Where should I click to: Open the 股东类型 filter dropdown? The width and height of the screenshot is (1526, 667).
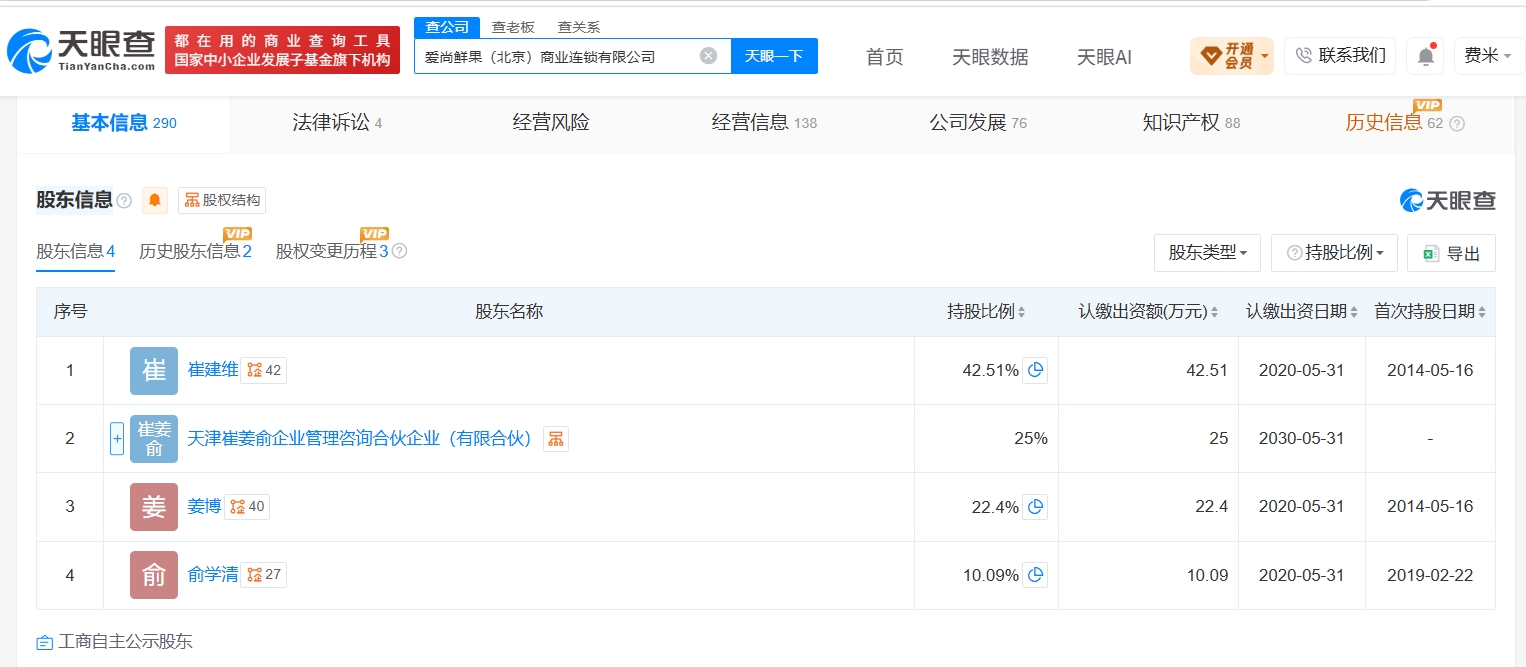coord(1207,253)
